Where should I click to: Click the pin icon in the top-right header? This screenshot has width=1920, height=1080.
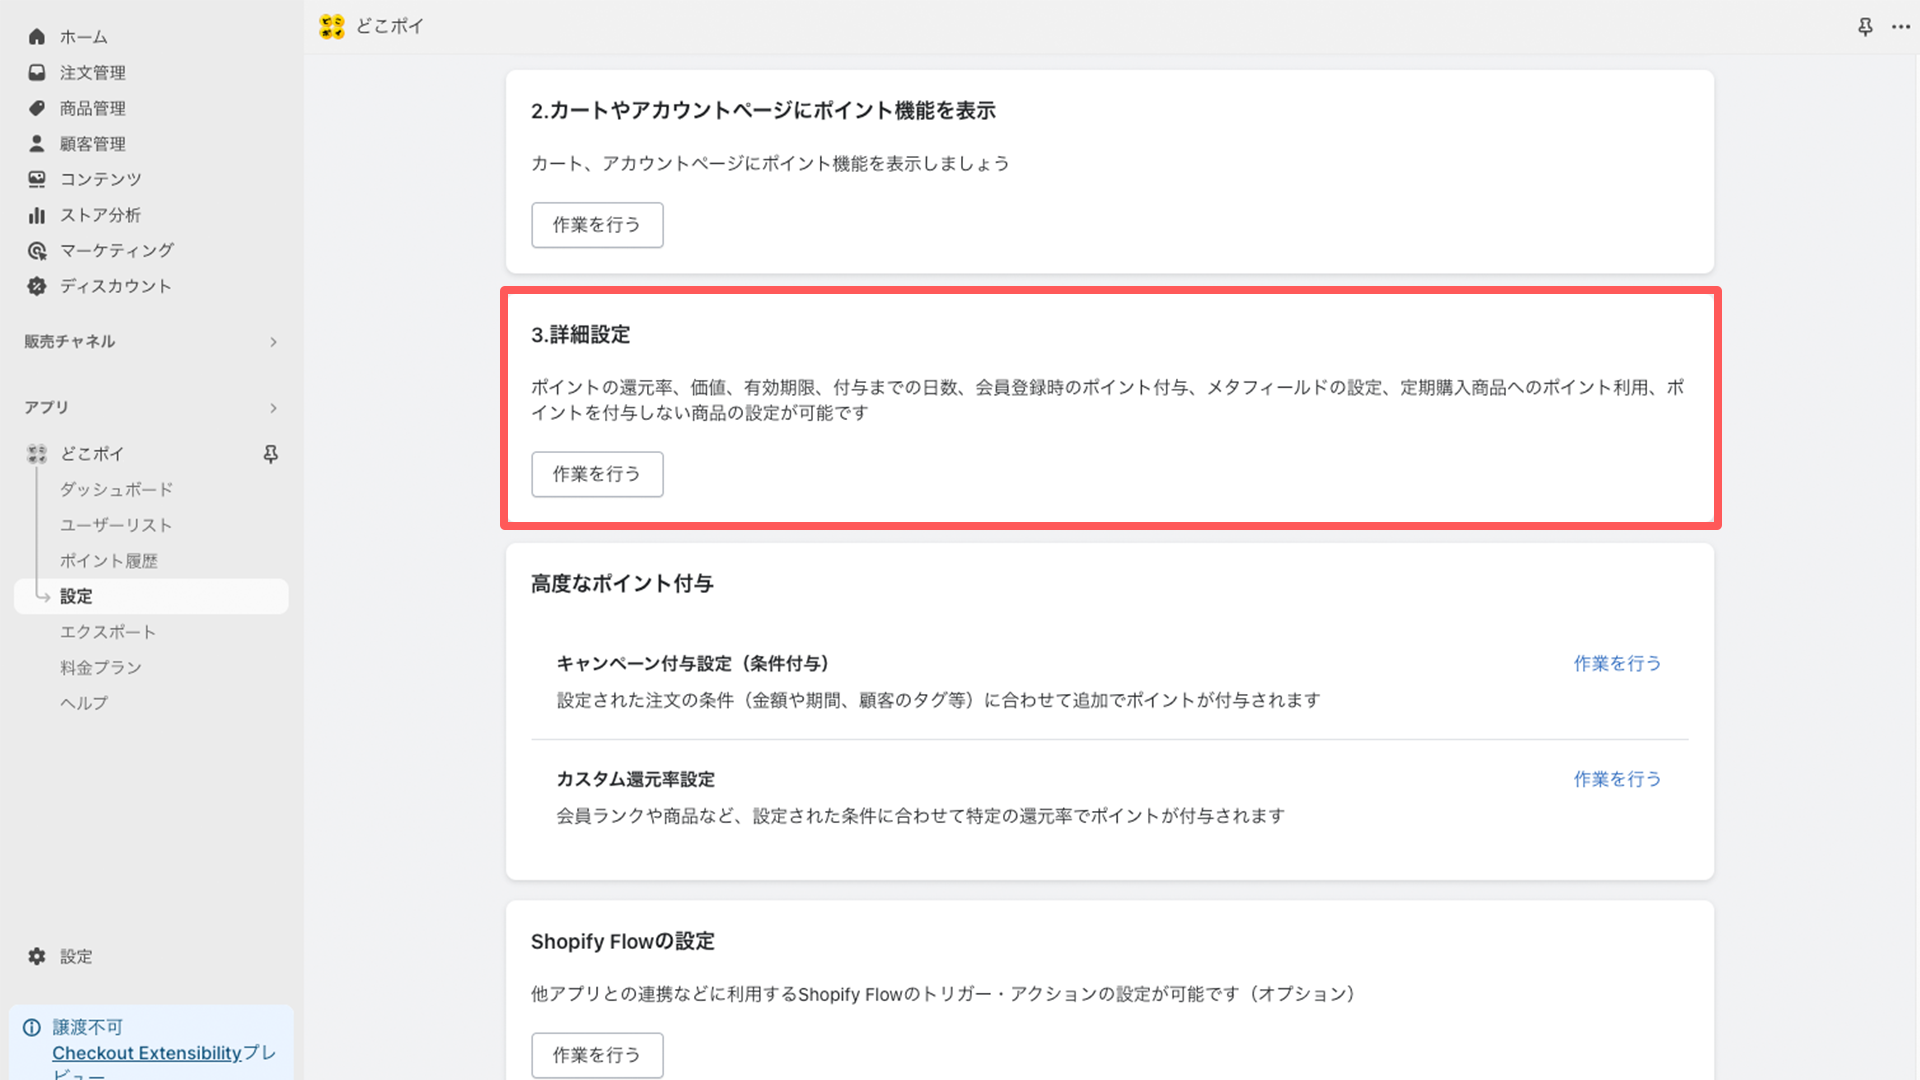coord(1865,27)
